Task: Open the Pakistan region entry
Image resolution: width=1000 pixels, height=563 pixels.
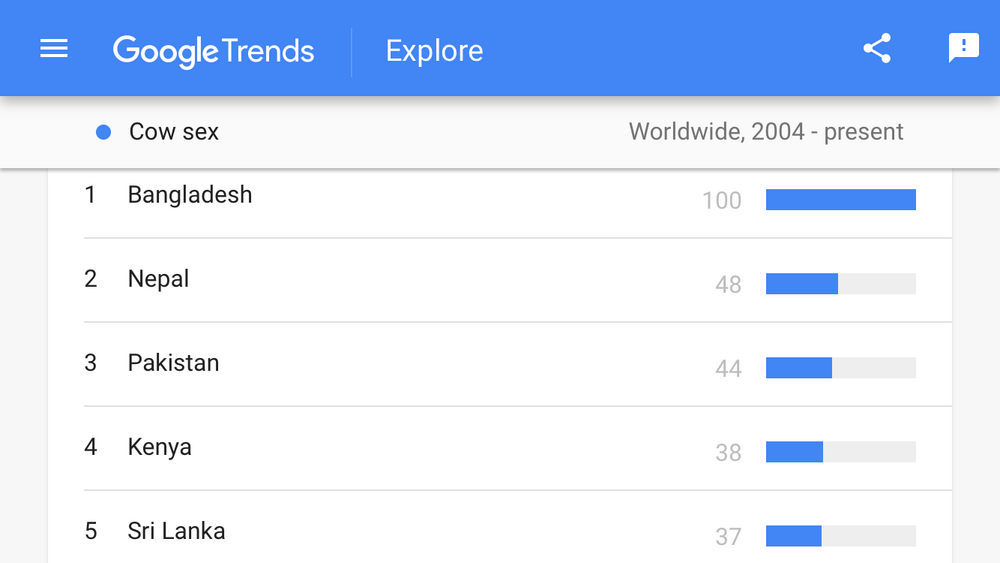Action: click(x=173, y=363)
